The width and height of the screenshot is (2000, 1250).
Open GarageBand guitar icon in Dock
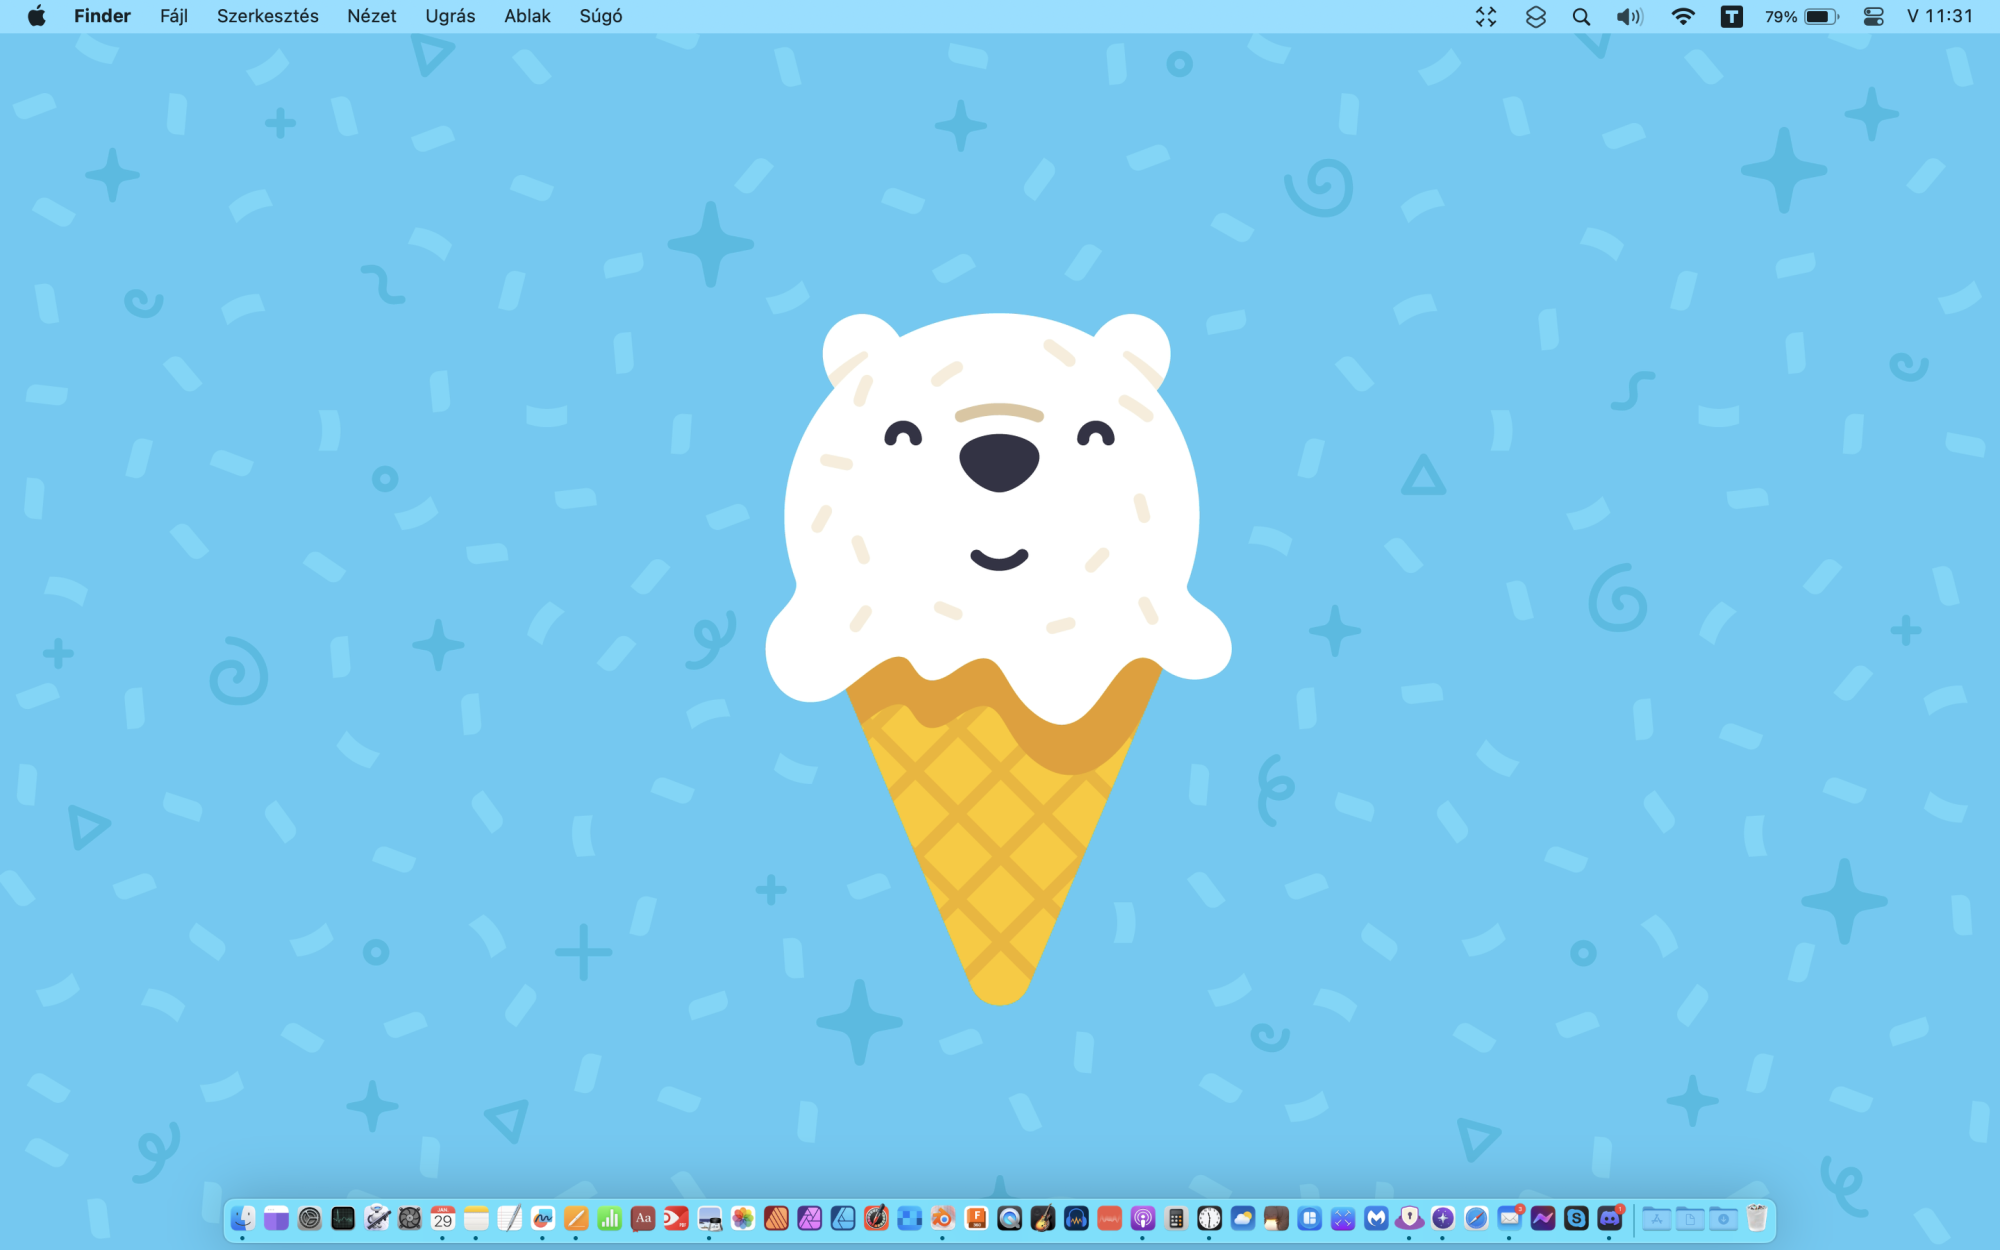(1043, 1217)
